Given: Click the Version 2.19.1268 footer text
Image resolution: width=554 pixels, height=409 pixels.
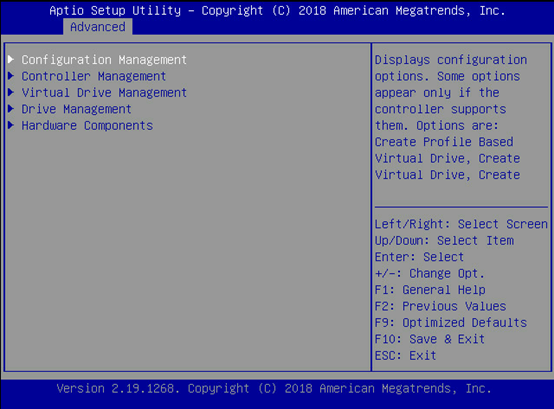Looking at the screenshot, I should click(274, 389).
